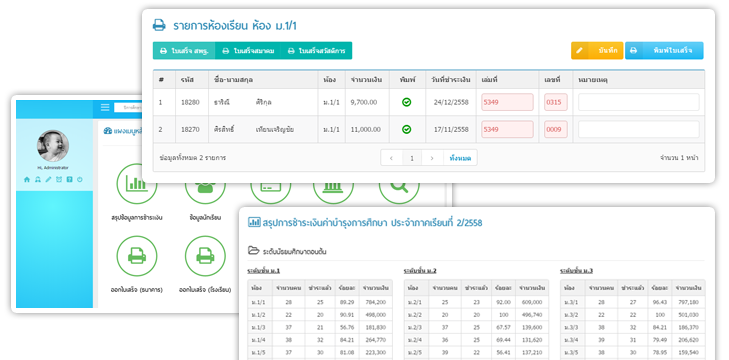Click the book number field 5349 in row 1
729x360 pixels.
click(507, 102)
